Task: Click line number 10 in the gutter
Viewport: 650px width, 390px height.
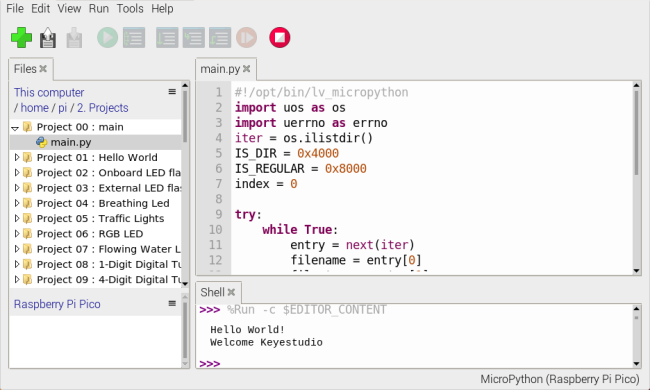Action: (x=215, y=230)
